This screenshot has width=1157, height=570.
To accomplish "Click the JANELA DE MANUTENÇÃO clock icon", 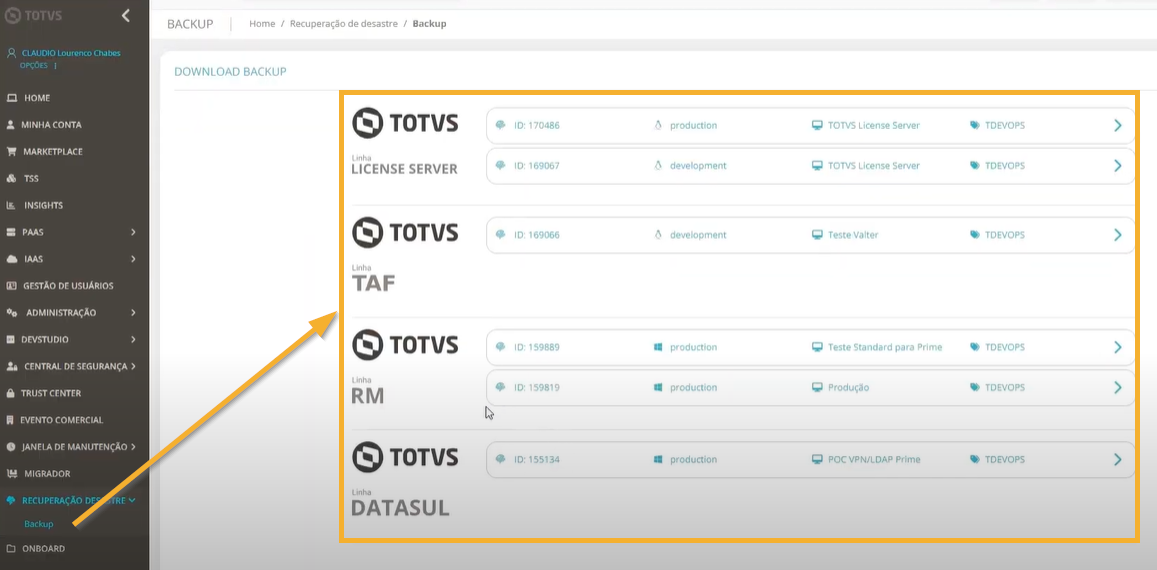I will 10,447.
